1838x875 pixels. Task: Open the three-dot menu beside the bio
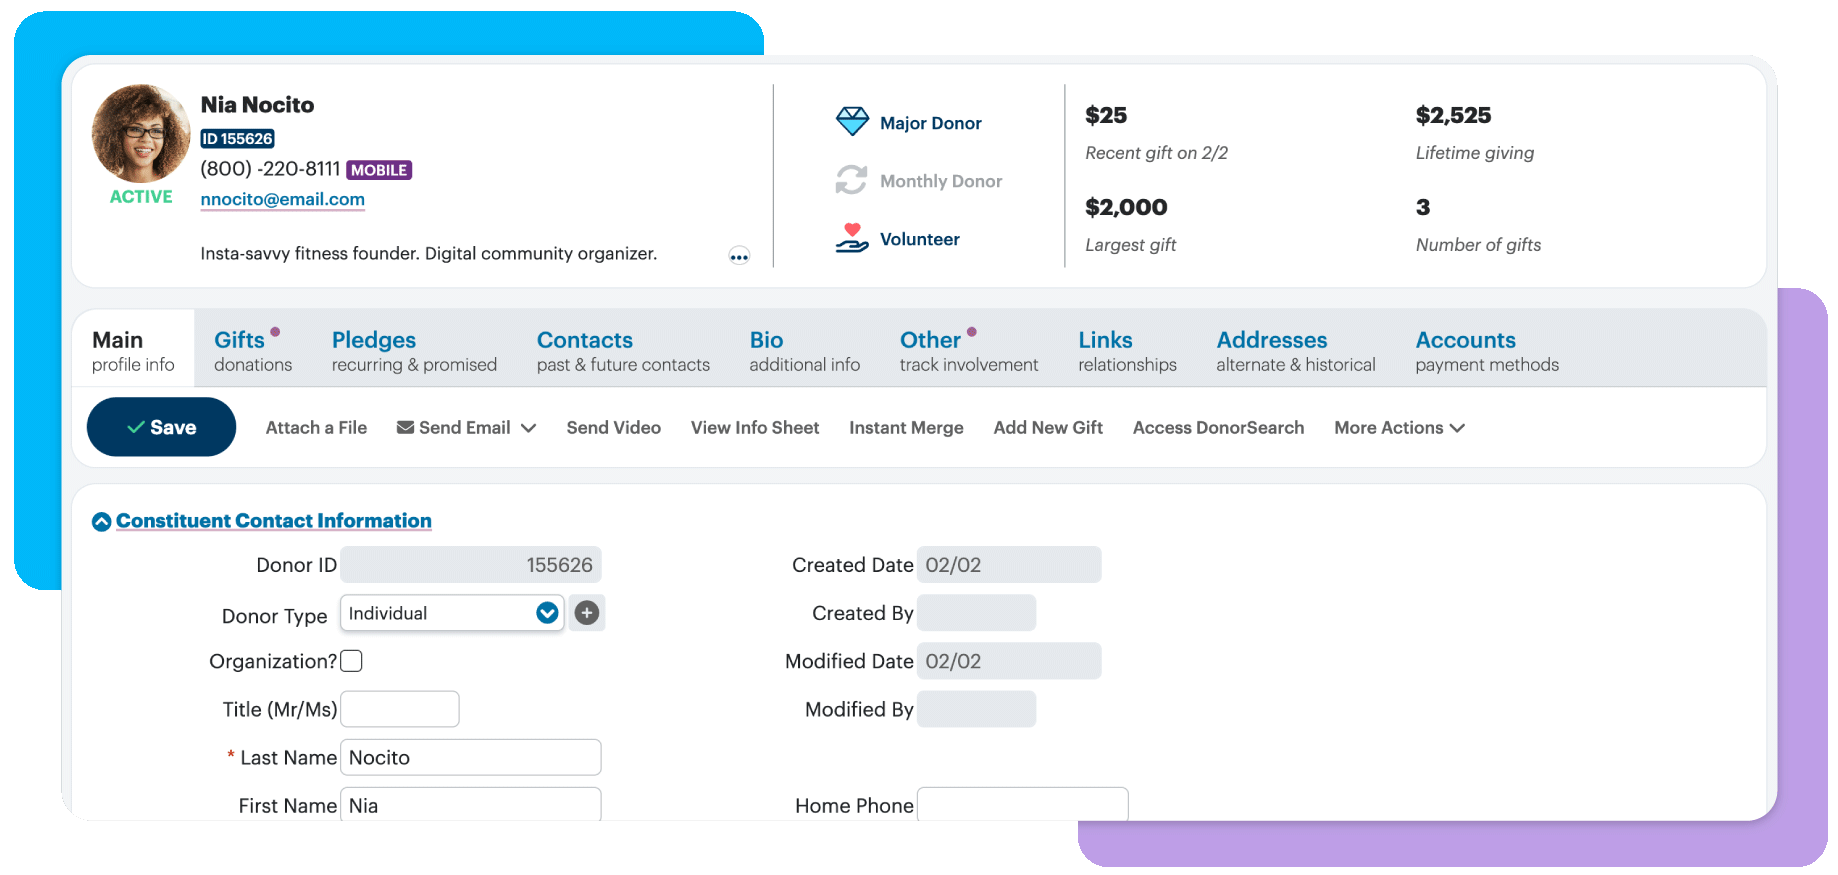[x=739, y=256]
